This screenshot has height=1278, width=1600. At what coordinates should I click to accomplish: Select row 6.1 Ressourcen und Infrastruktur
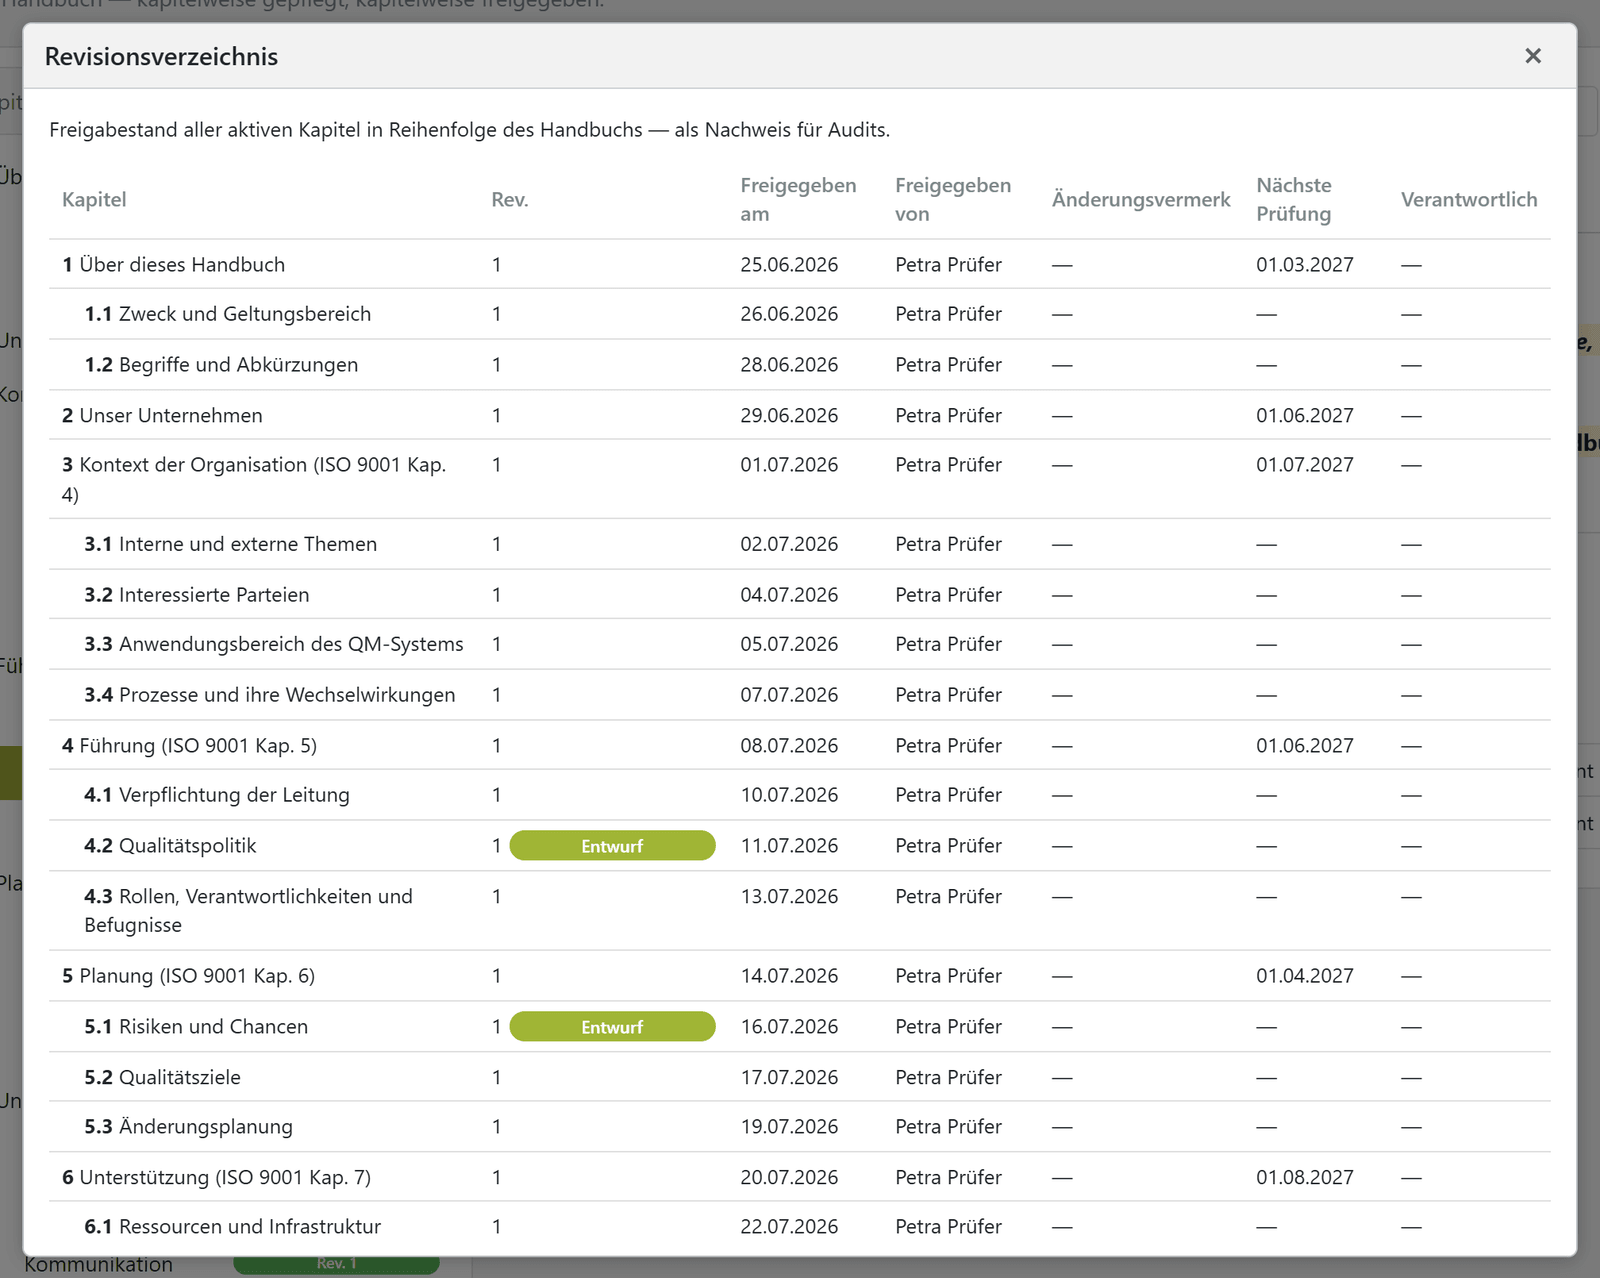800,1227
